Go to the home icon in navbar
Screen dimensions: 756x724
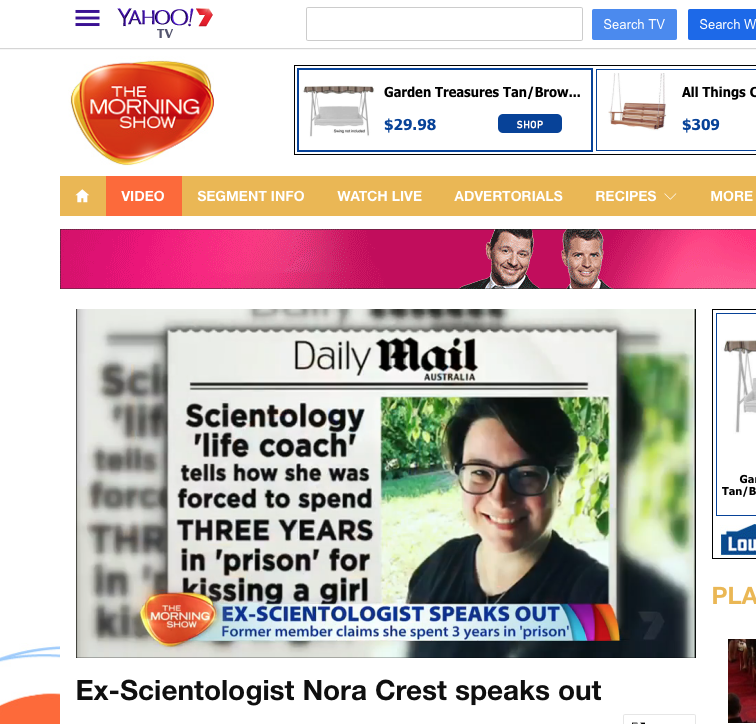click(82, 196)
